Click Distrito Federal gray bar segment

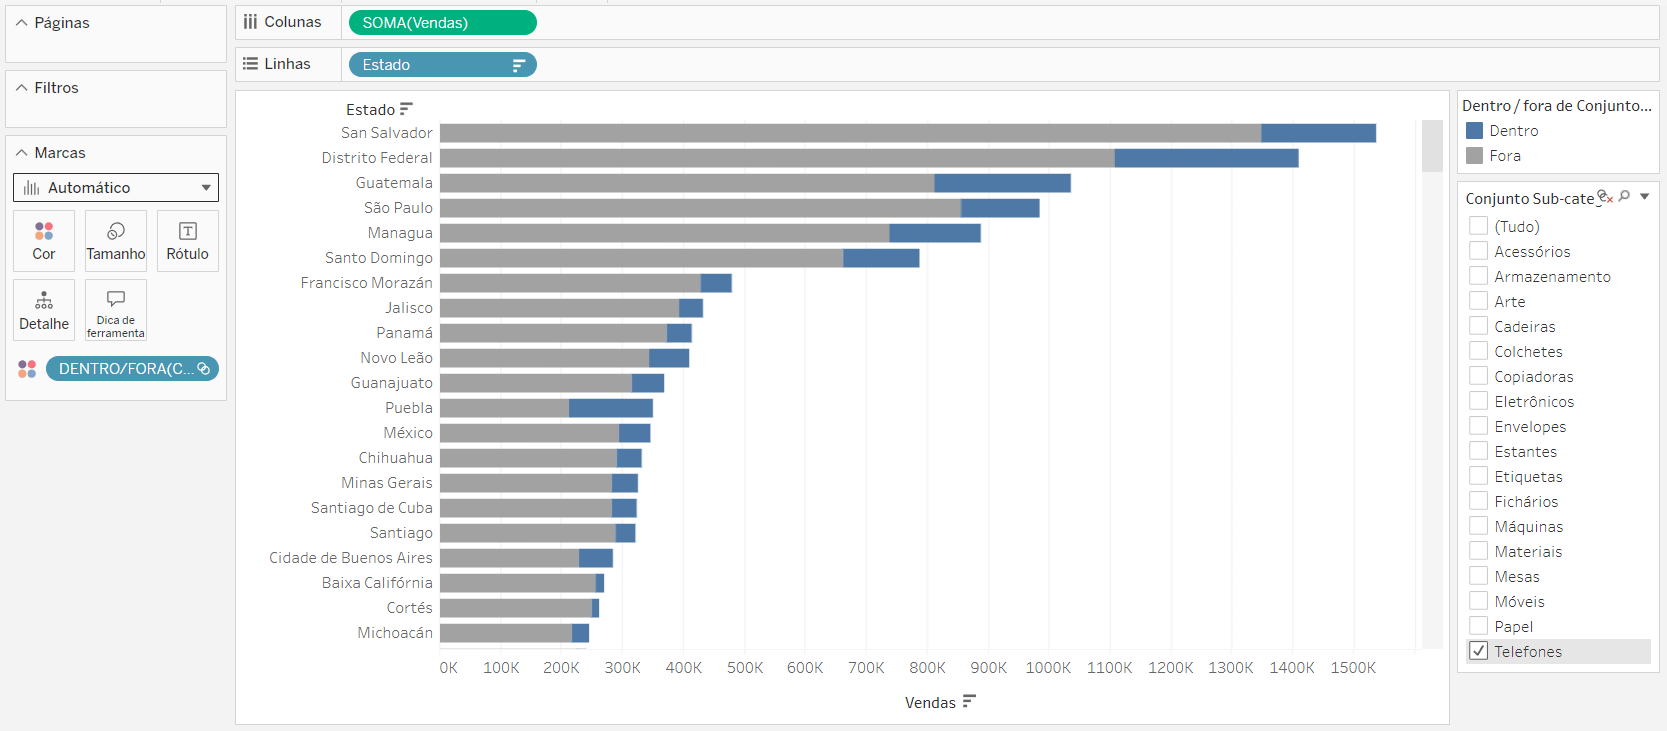point(777,158)
